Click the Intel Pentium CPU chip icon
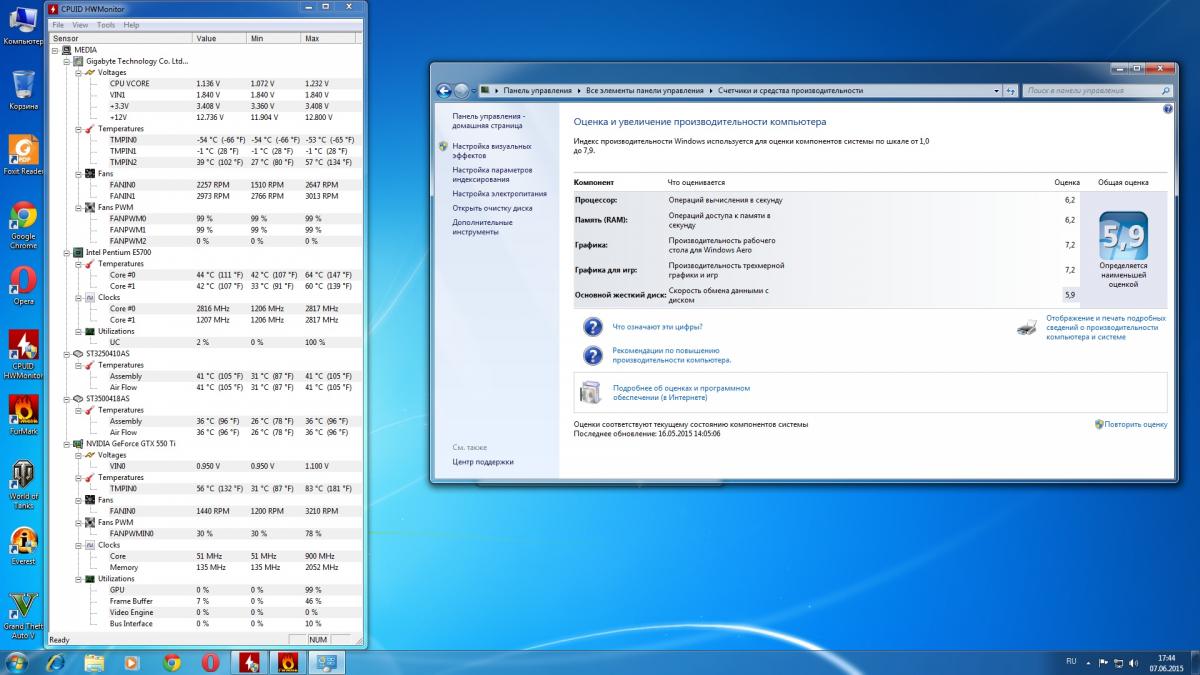 78,252
